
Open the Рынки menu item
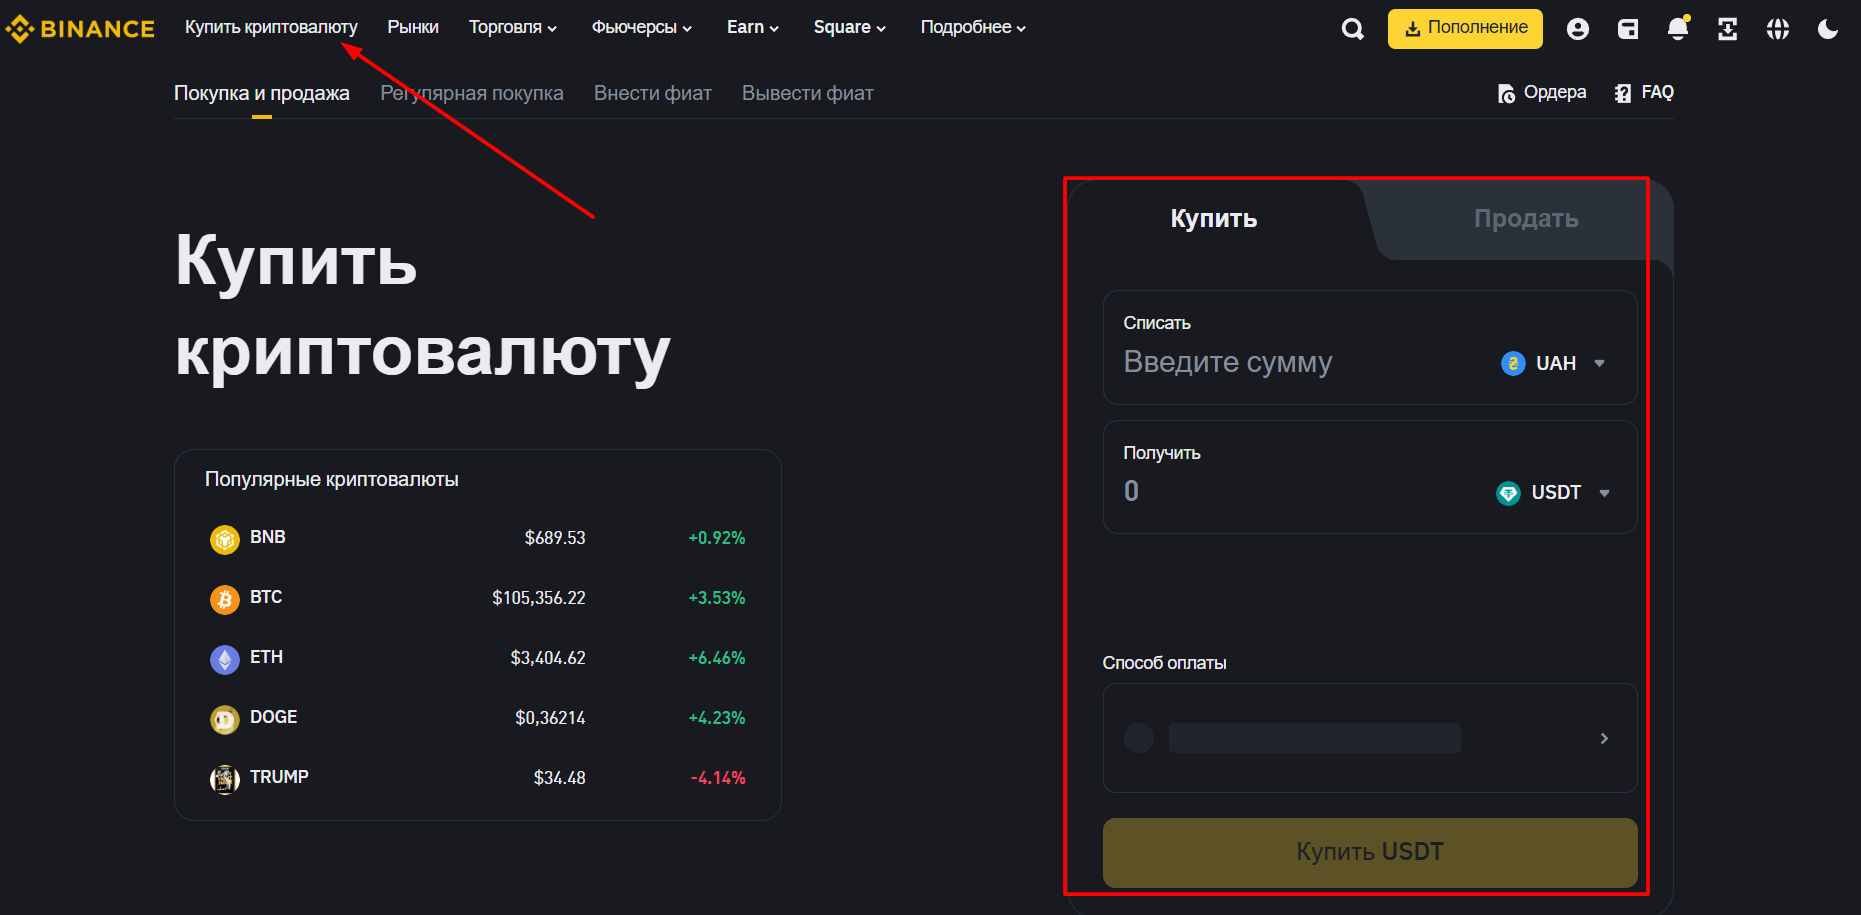413,27
